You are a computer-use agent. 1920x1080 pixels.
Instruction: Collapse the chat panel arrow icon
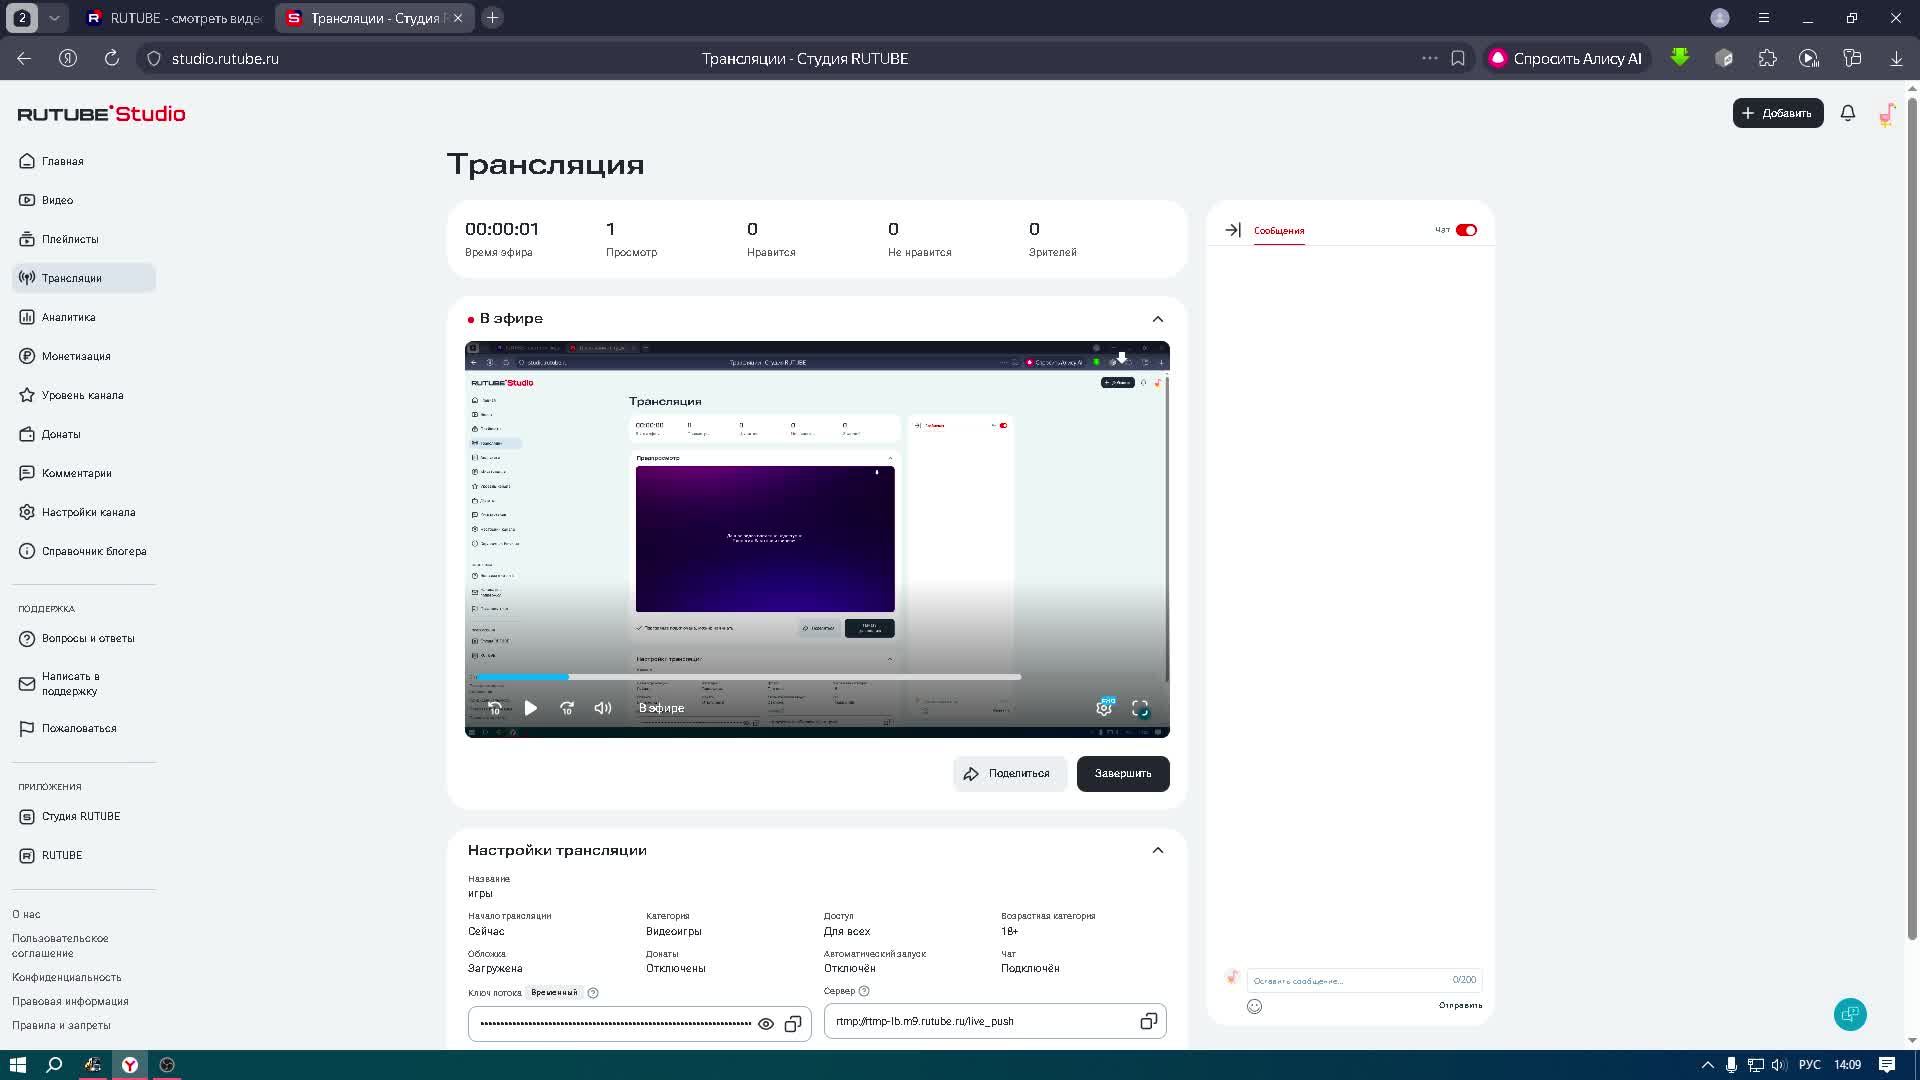[x=1233, y=230]
